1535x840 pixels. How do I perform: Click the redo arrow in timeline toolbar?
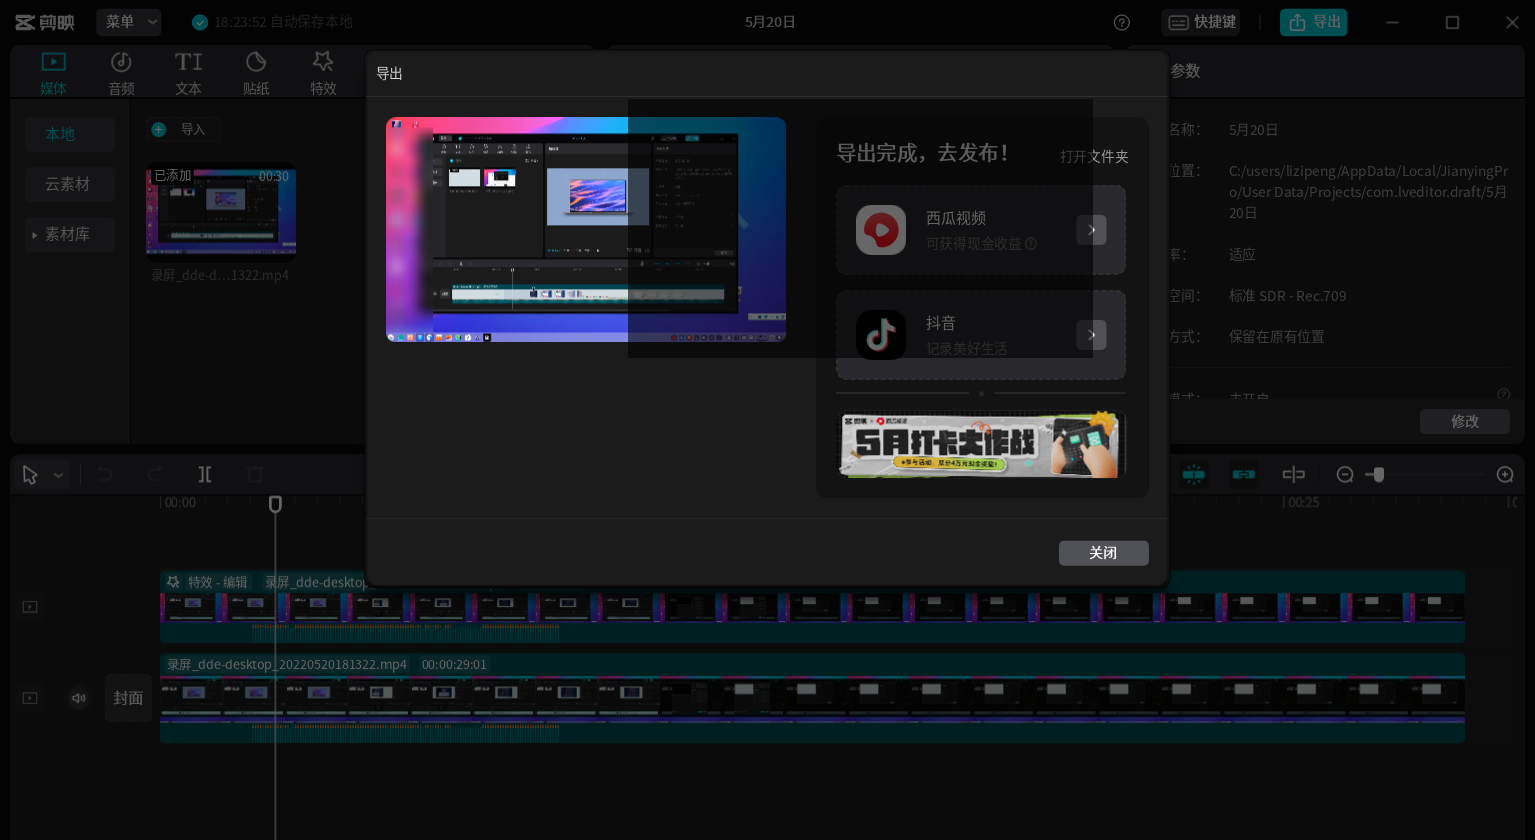pos(154,474)
